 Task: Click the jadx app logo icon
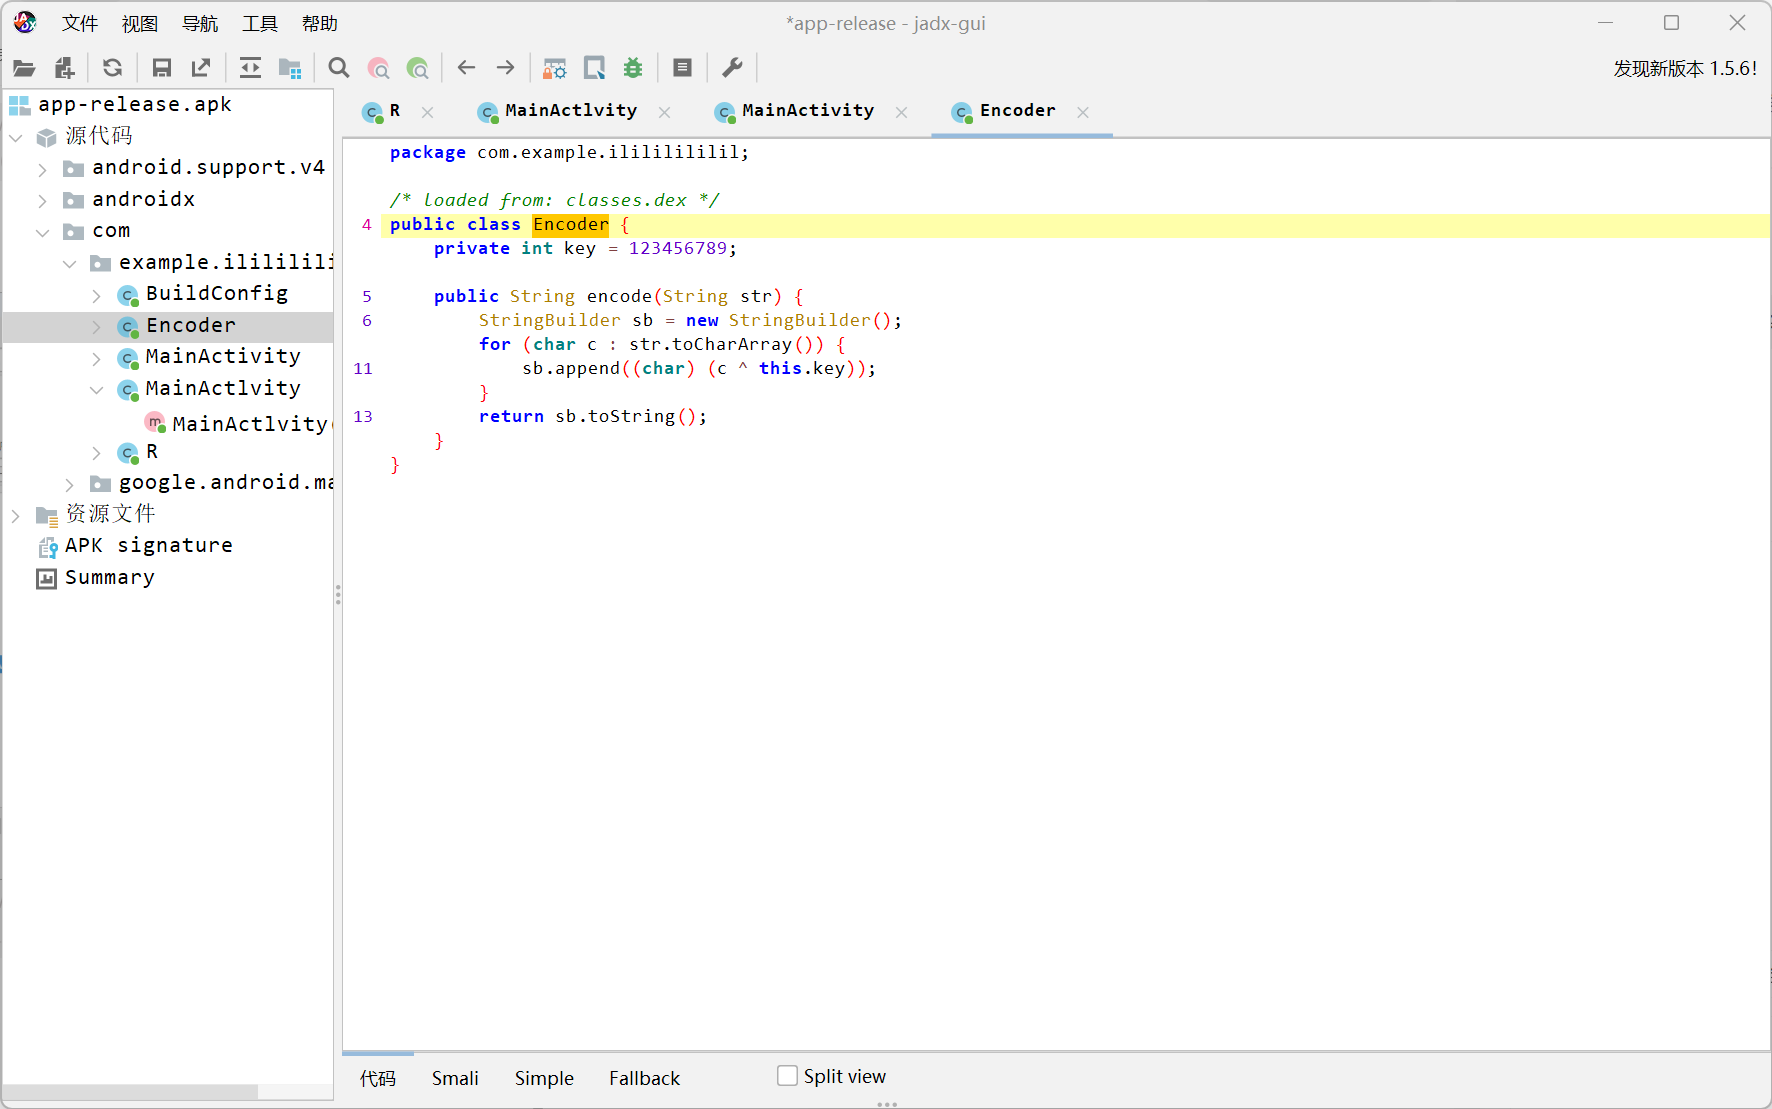[25, 22]
